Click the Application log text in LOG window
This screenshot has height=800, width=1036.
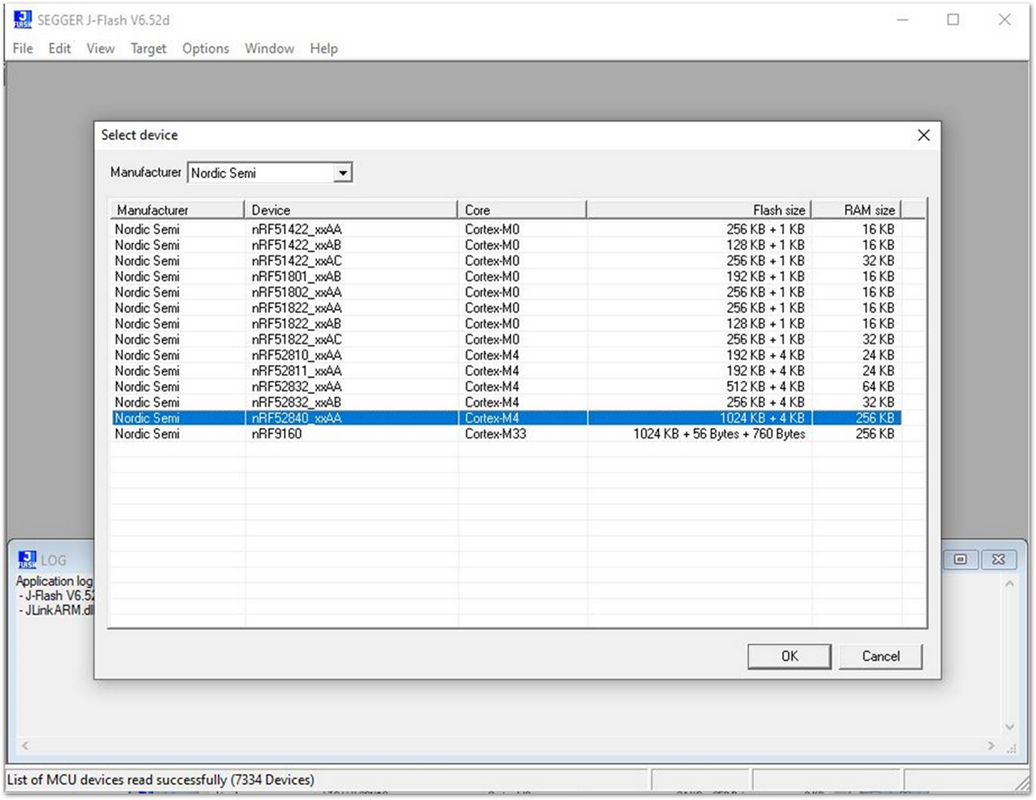tap(54, 581)
